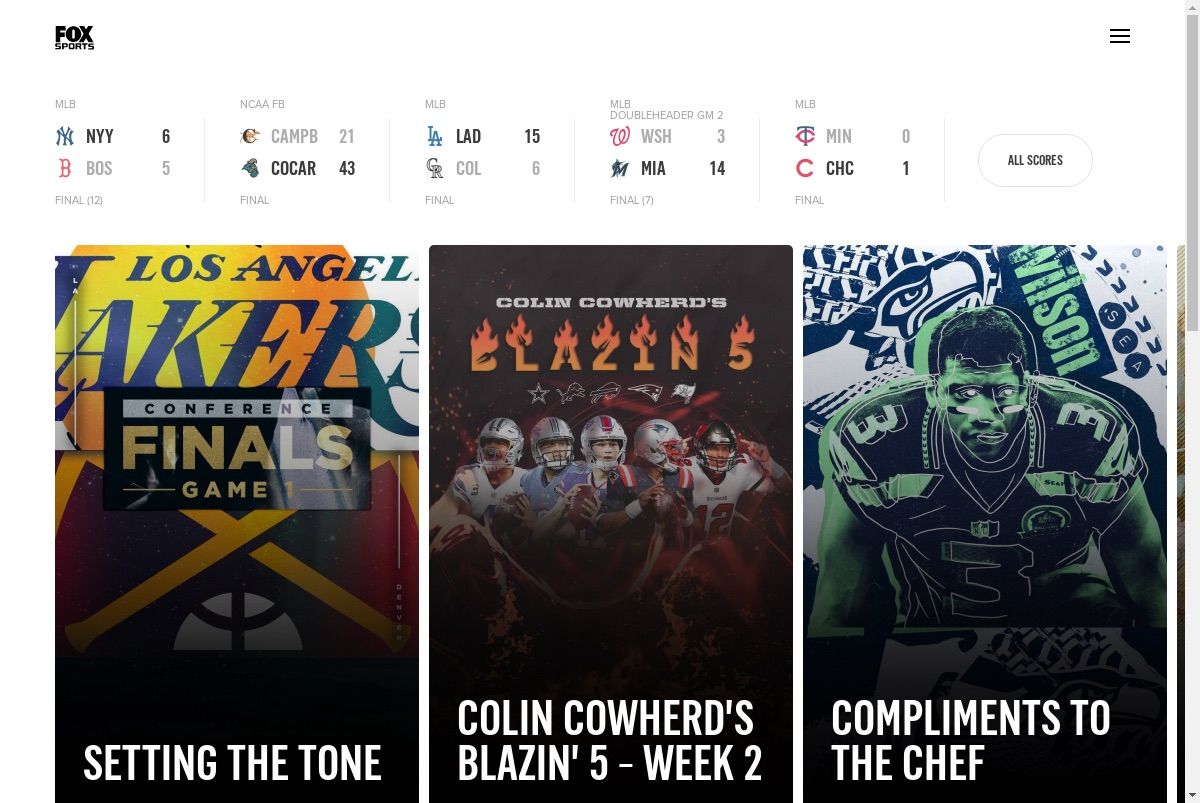Click the Yankees team logo
This screenshot has width=1200, height=803.
tap(65, 136)
